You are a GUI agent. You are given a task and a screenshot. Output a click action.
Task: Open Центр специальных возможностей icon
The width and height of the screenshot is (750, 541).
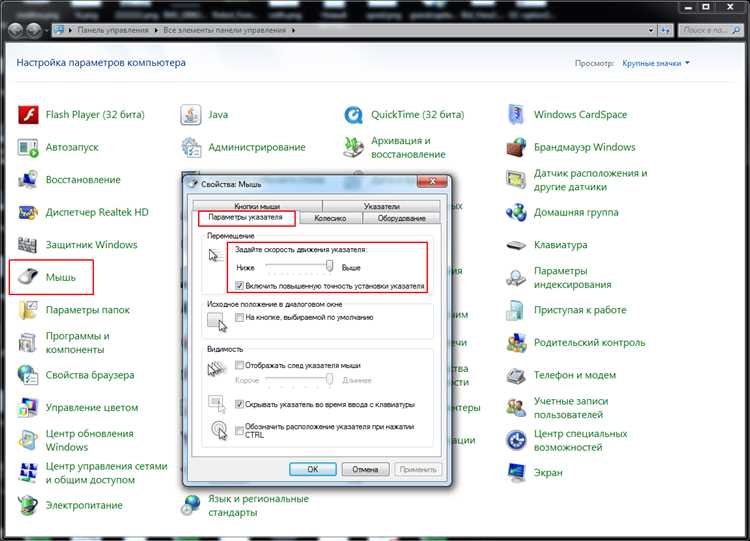(516, 440)
